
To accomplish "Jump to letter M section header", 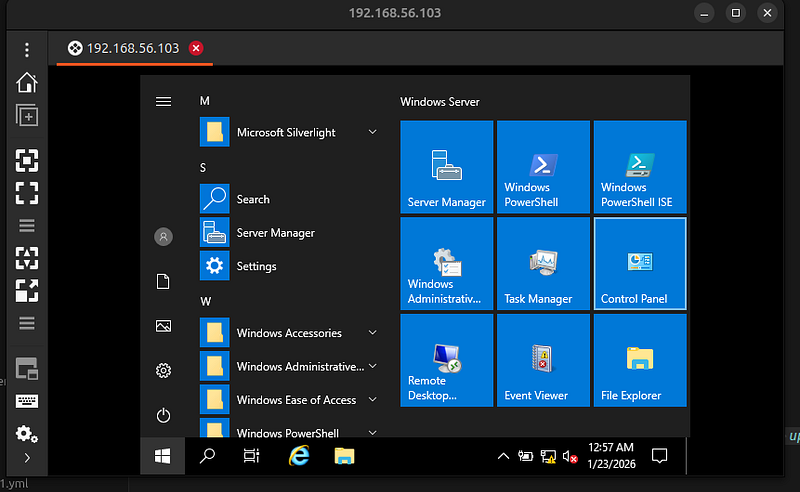I will (205, 101).
